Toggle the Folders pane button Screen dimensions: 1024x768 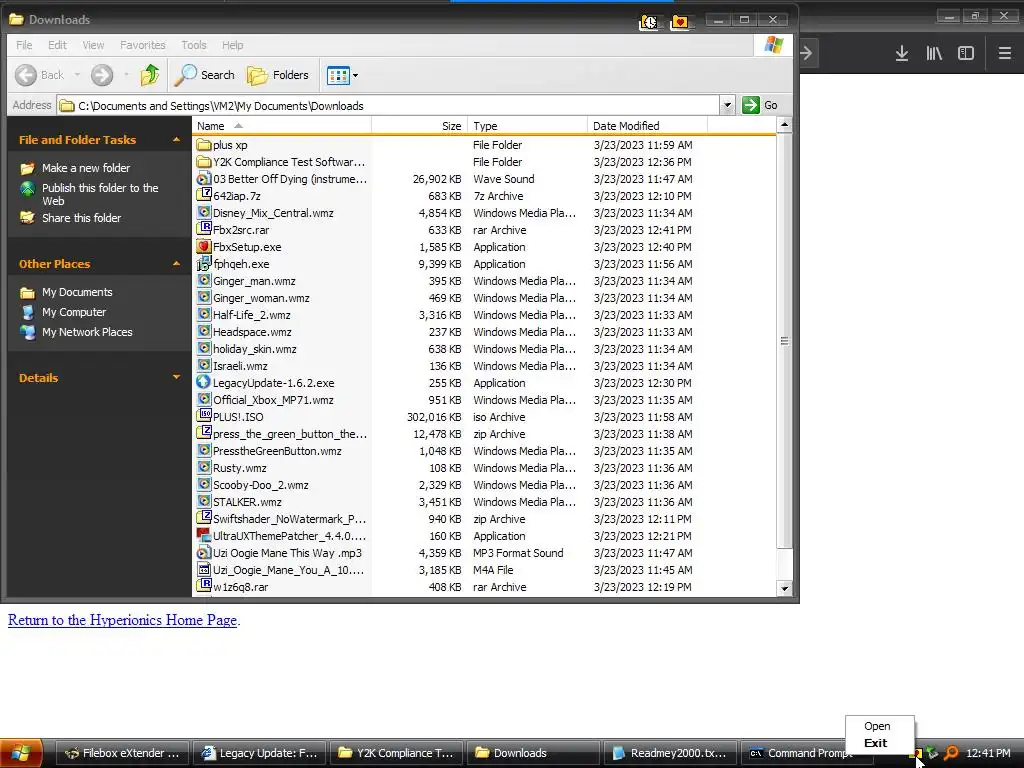click(278, 75)
